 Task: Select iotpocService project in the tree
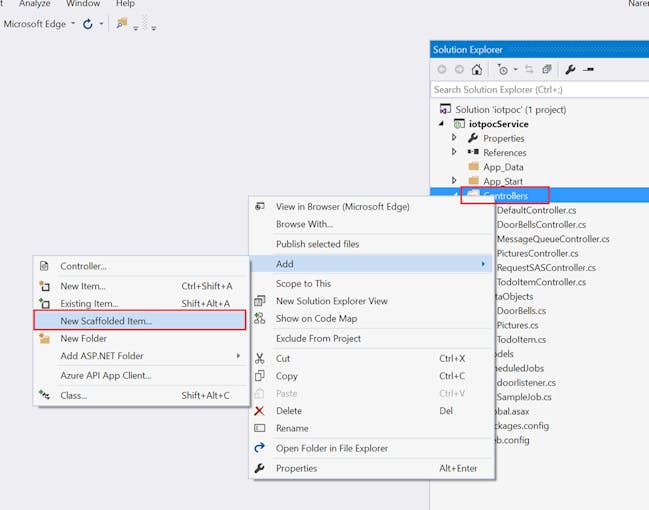(x=498, y=124)
